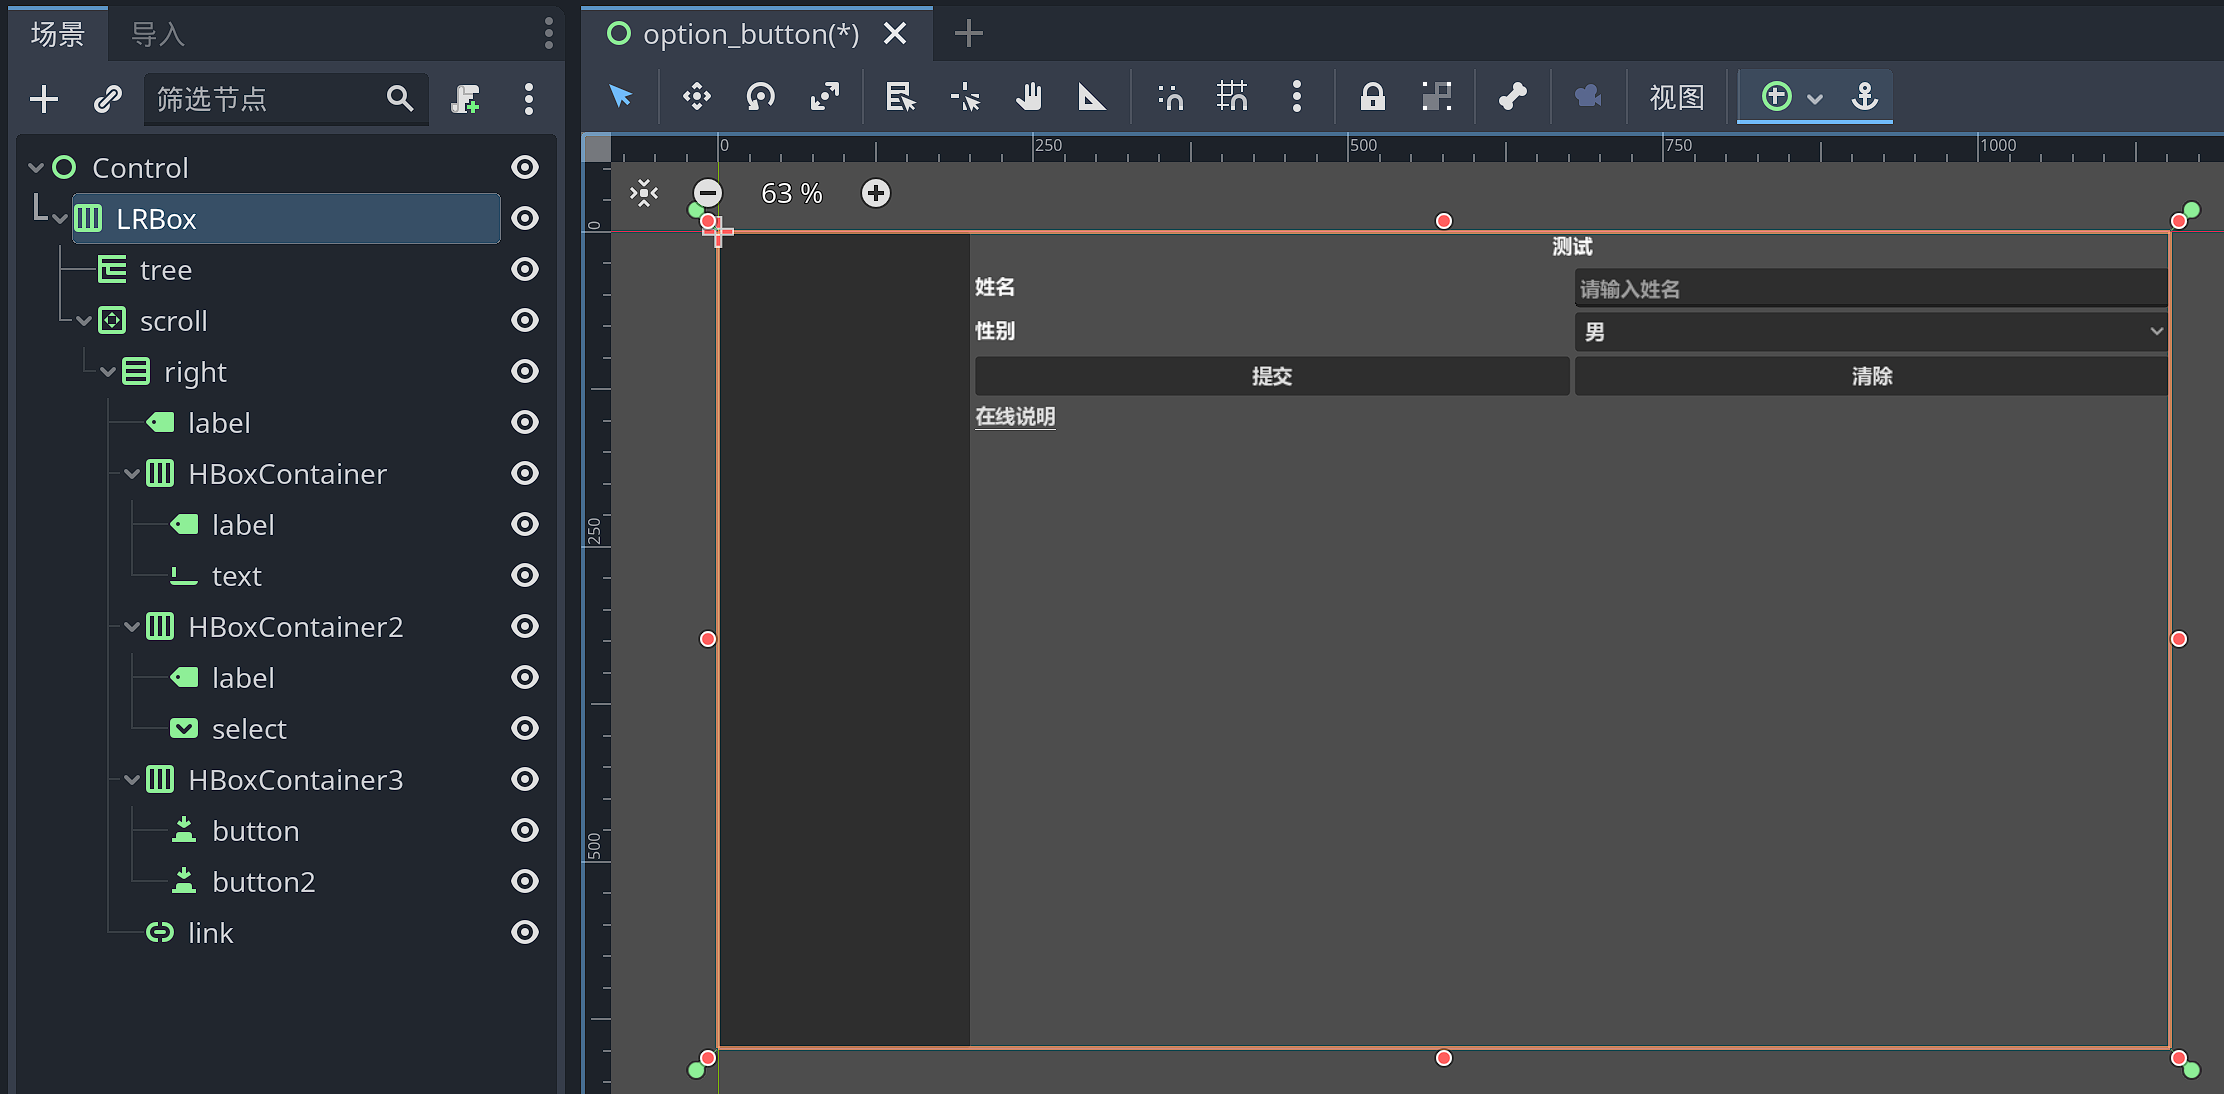
Task: Instance a child scene via link icon
Action: tap(108, 99)
